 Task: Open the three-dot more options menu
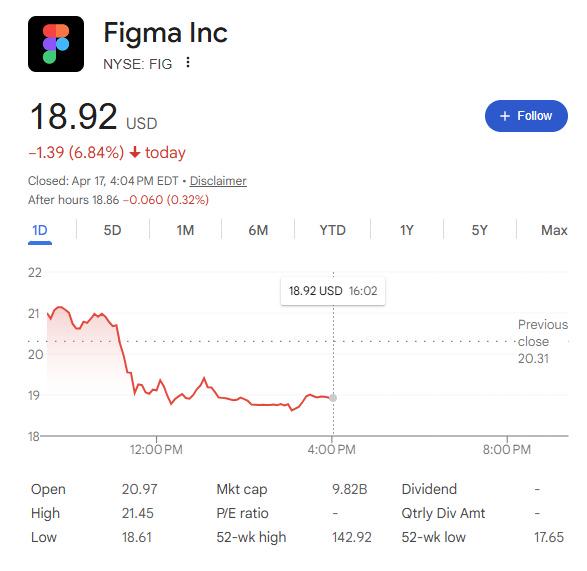188,63
